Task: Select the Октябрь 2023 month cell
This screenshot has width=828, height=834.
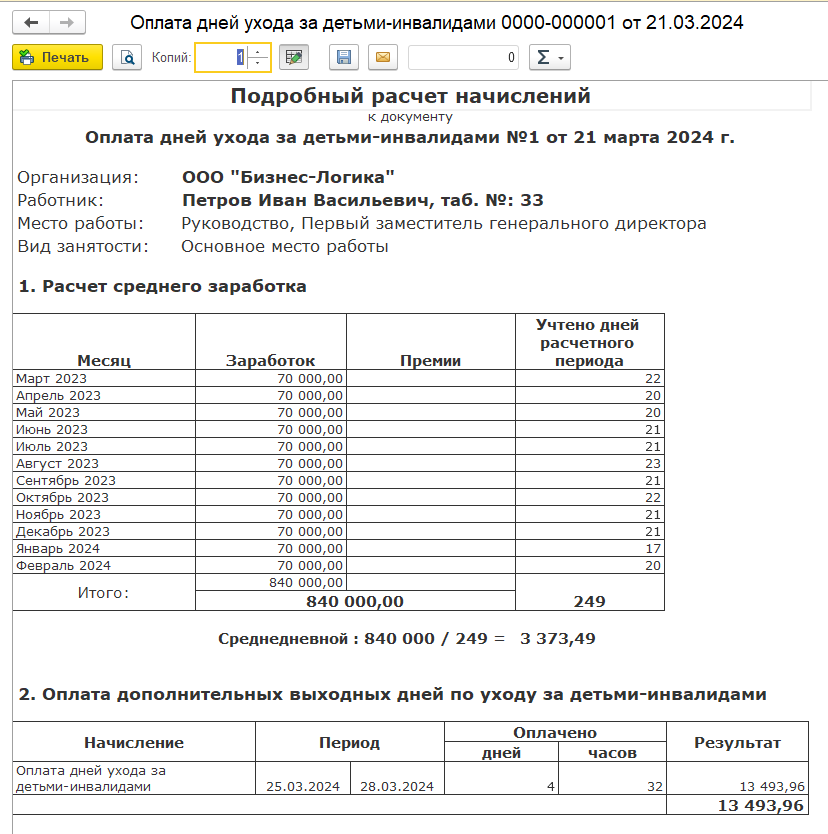Action: pos(104,498)
